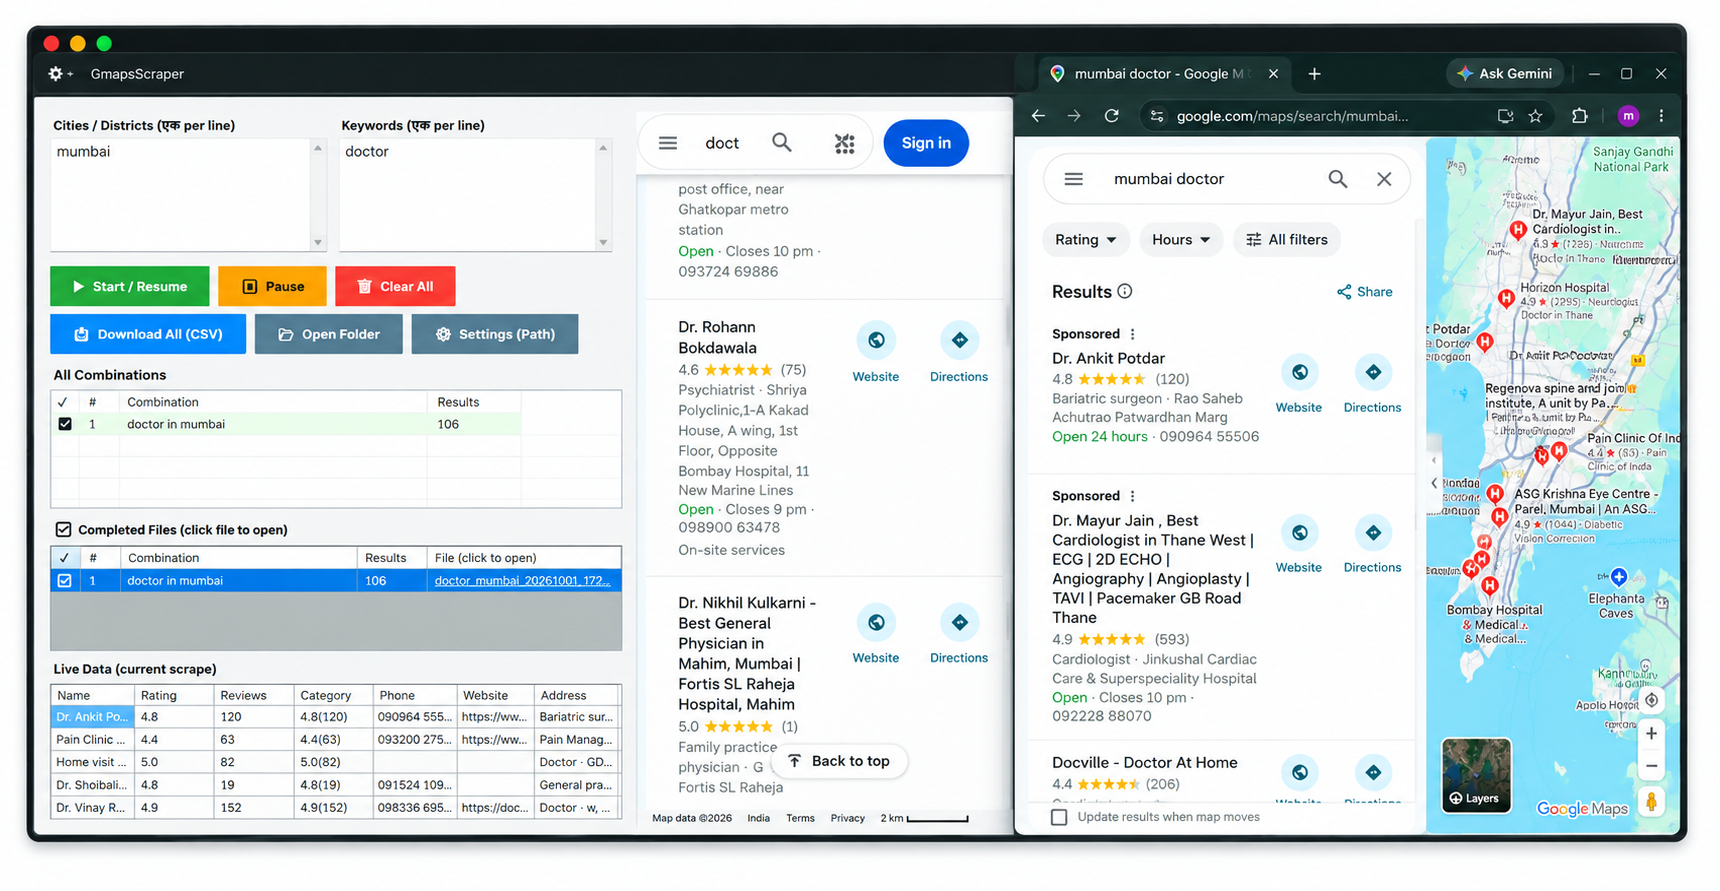Open GmapsScraper gear menu in title bar
The width and height of the screenshot is (1720, 891).
click(60, 74)
